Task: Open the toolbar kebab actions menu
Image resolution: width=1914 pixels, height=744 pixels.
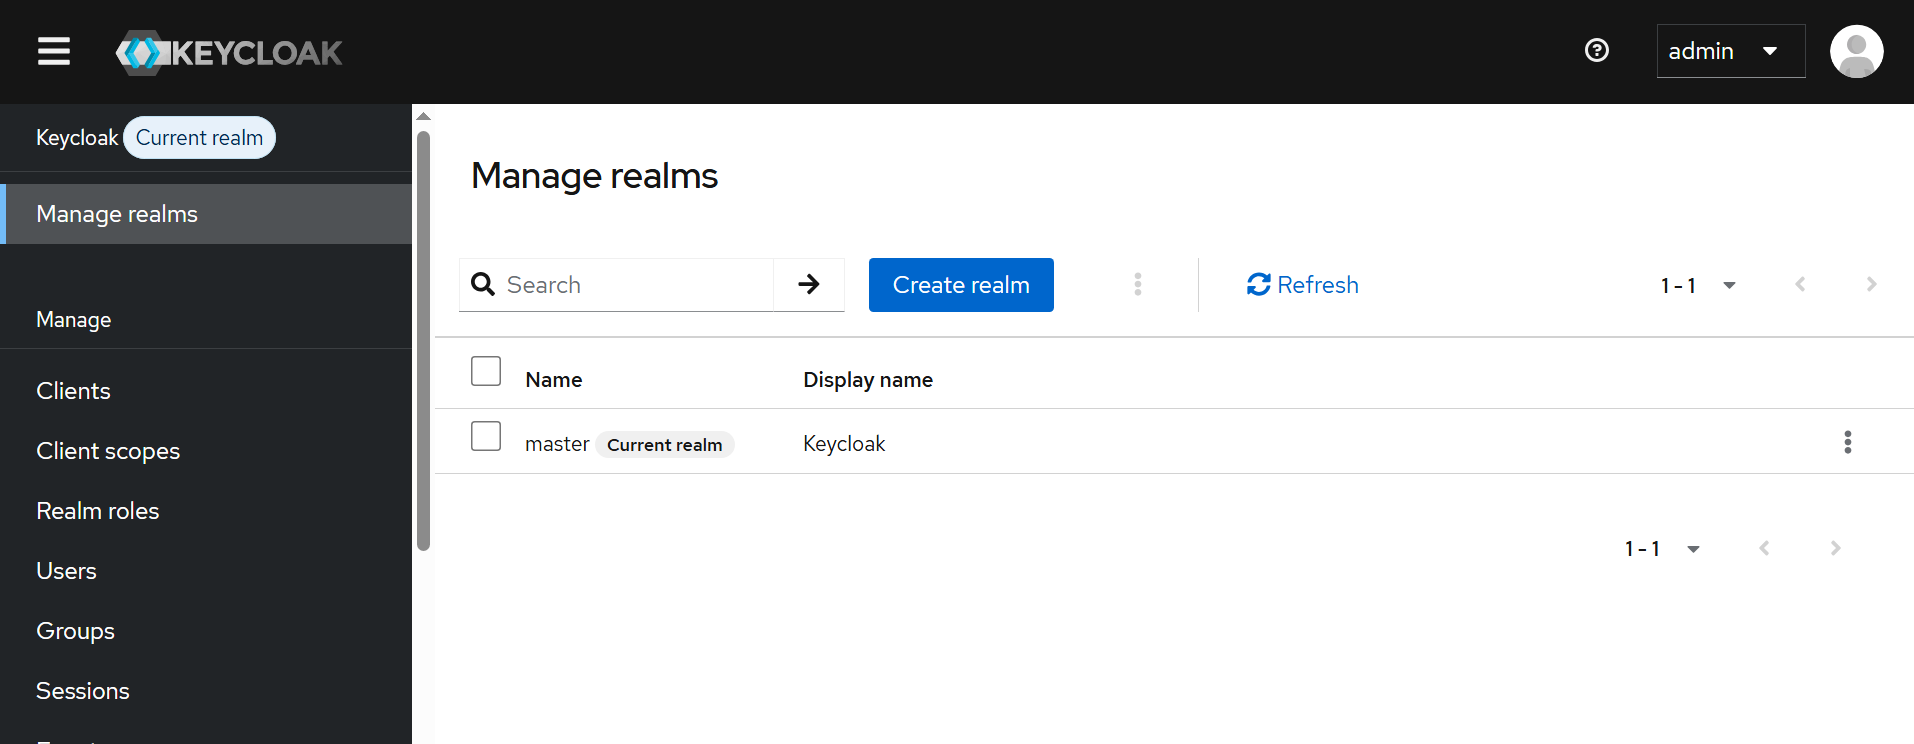Action: [x=1137, y=285]
